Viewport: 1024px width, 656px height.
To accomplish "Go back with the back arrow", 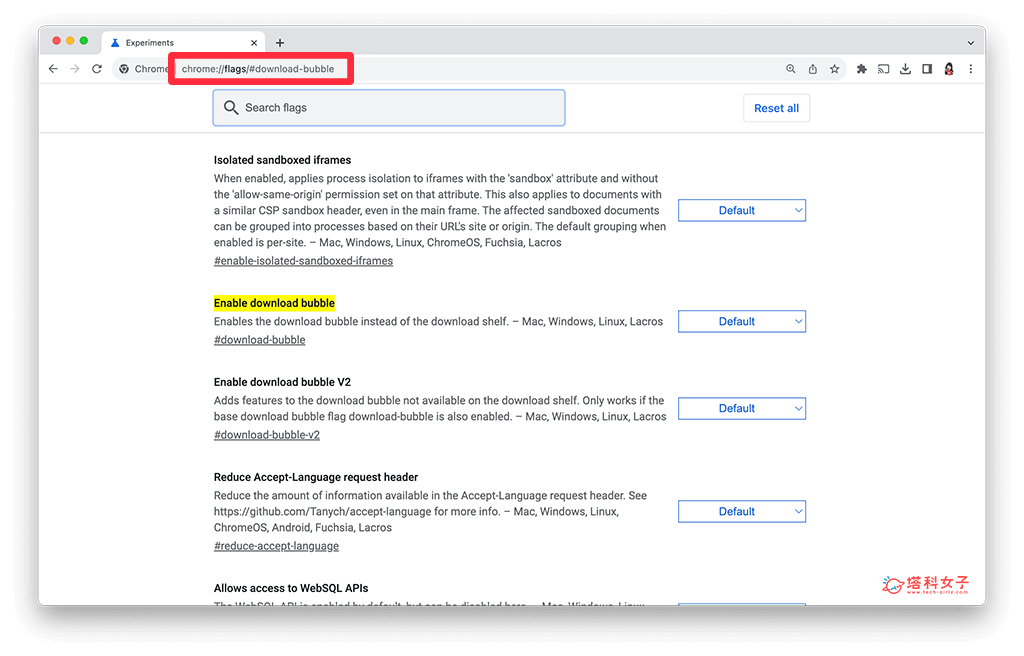I will click(x=53, y=69).
